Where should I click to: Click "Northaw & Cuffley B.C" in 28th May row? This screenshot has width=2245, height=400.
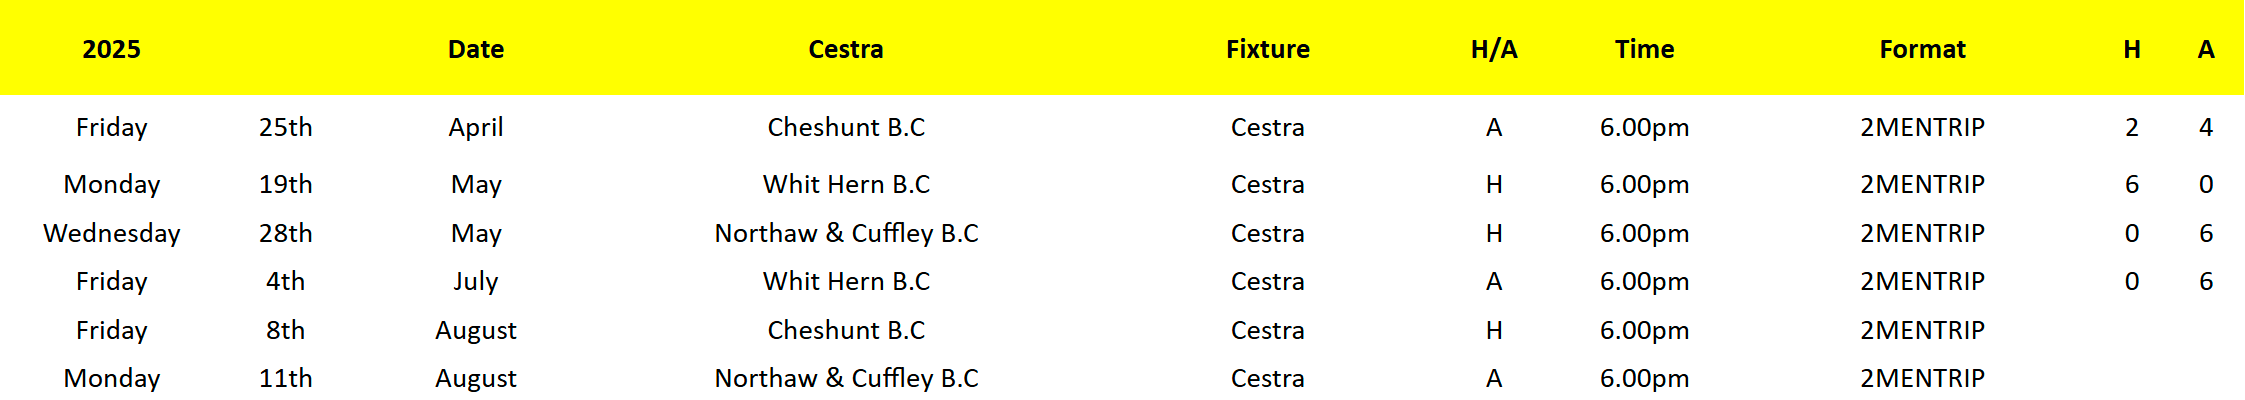click(x=846, y=233)
